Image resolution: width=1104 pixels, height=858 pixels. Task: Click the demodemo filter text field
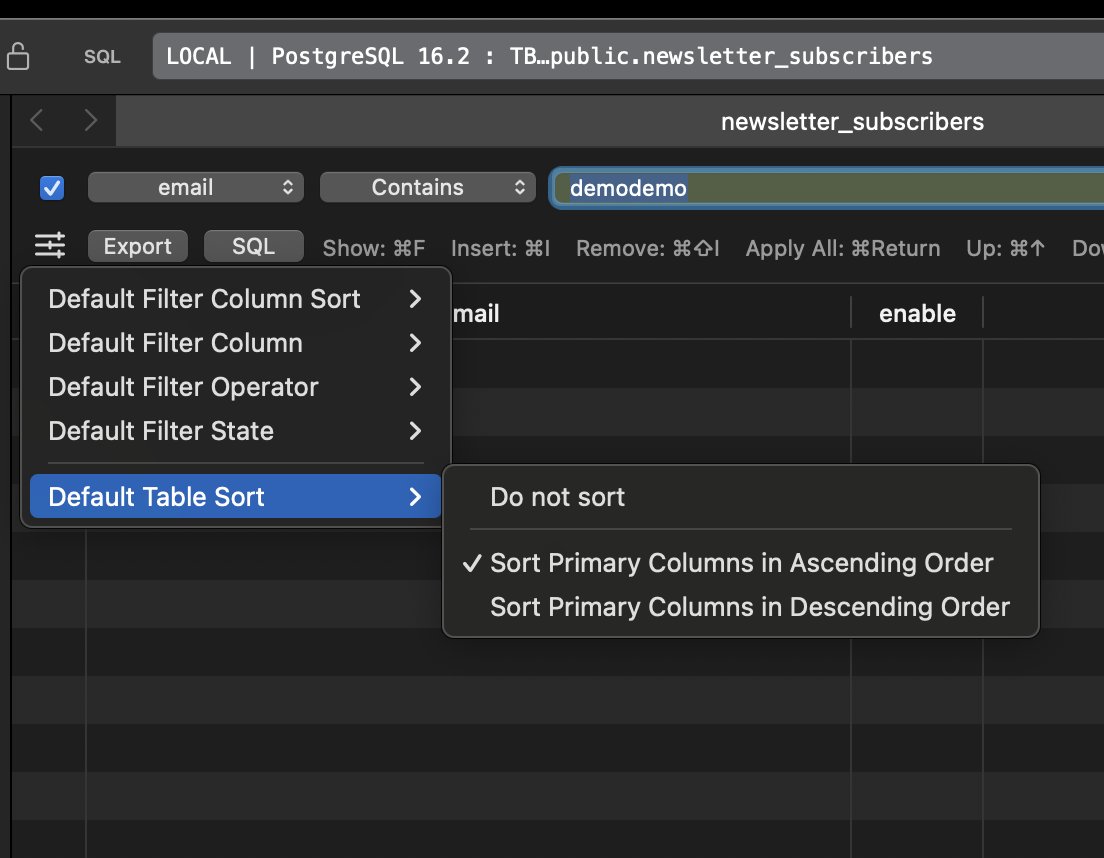pos(827,188)
